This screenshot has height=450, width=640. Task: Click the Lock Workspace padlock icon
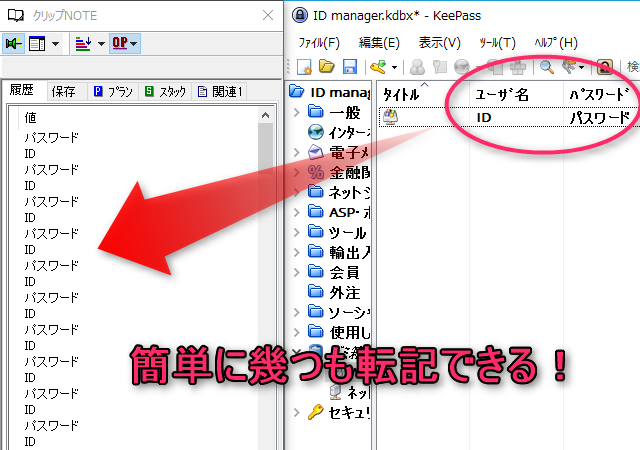click(604, 67)
